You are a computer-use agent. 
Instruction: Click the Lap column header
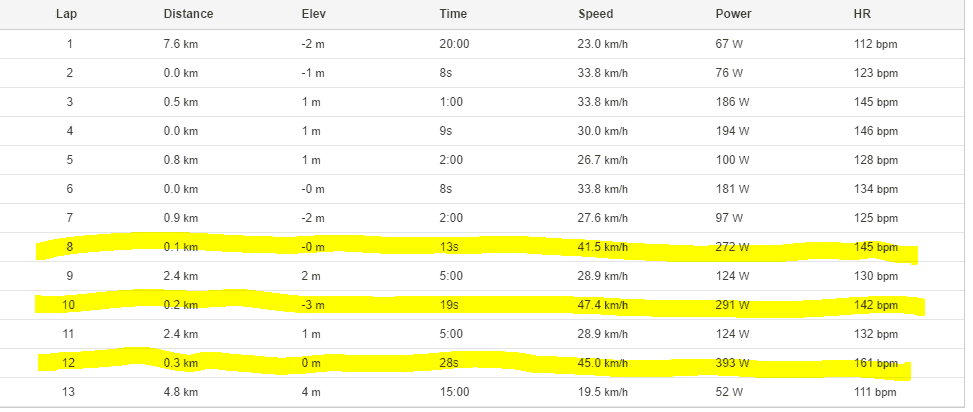pyautogui.click(x=69, y=15)
